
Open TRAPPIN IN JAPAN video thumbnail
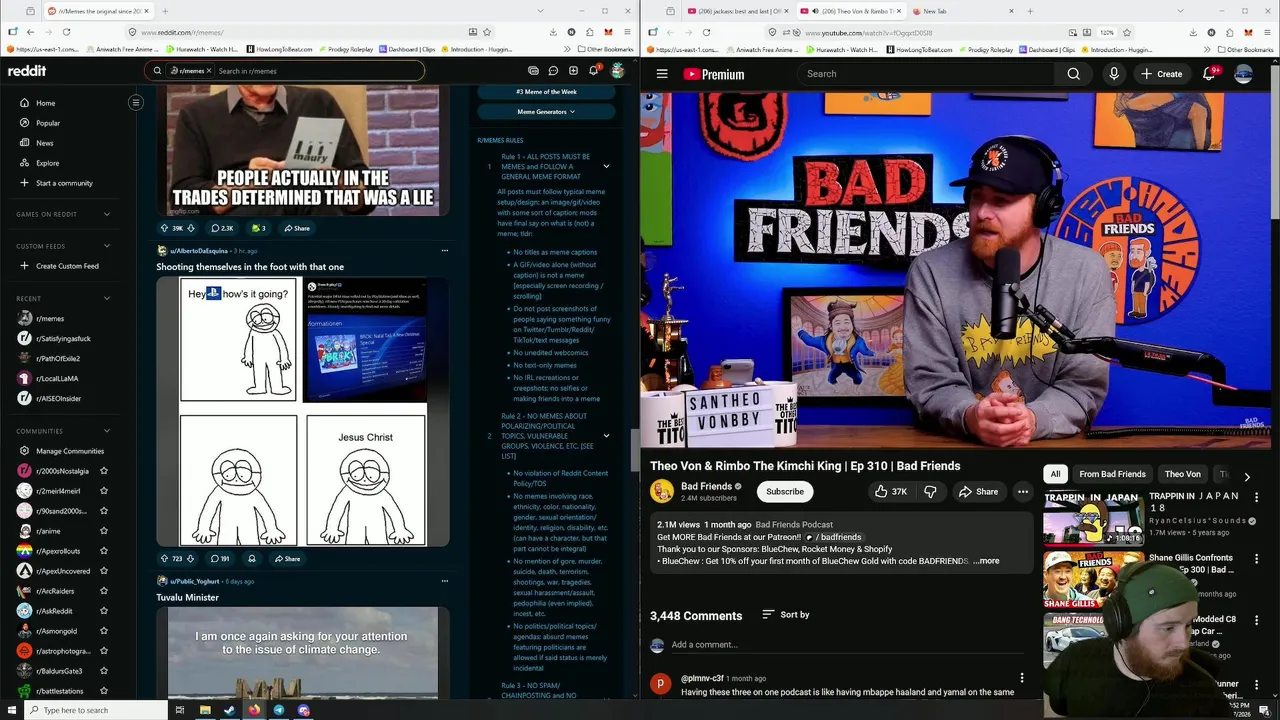pyautogui.click(x=1093, y=517)
